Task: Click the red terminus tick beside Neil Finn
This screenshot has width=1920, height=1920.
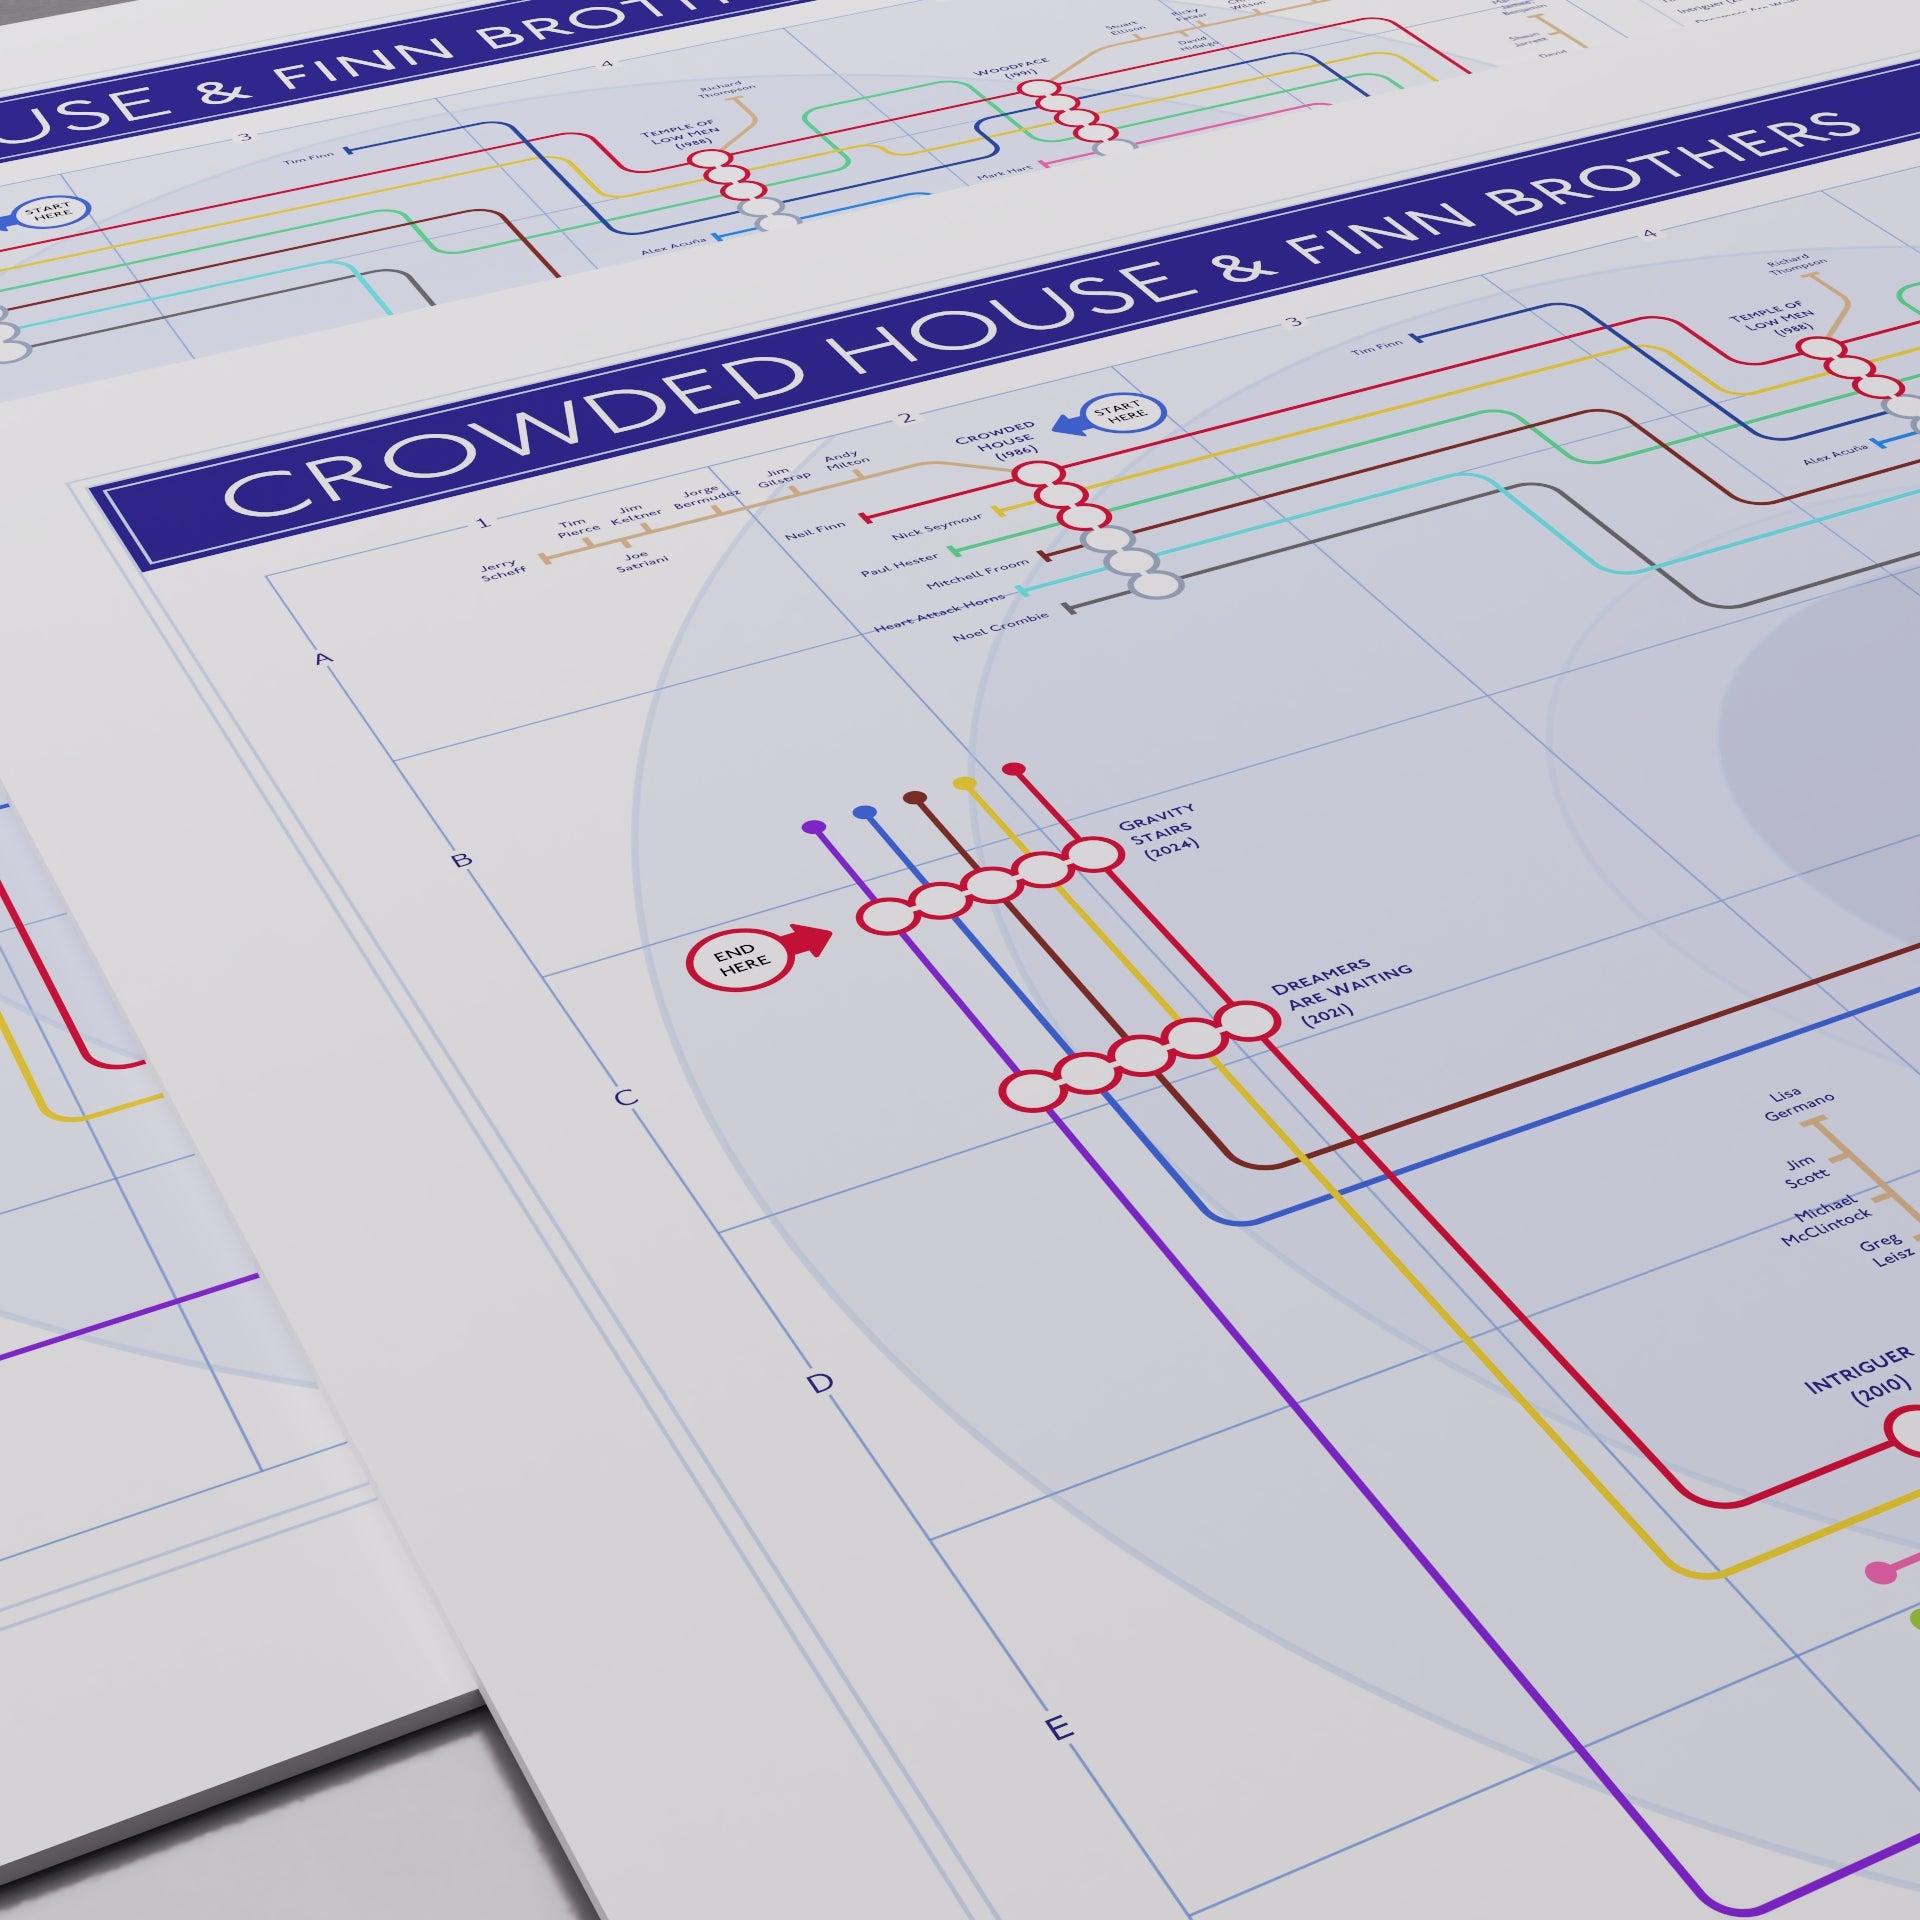Action: [867, 518]
